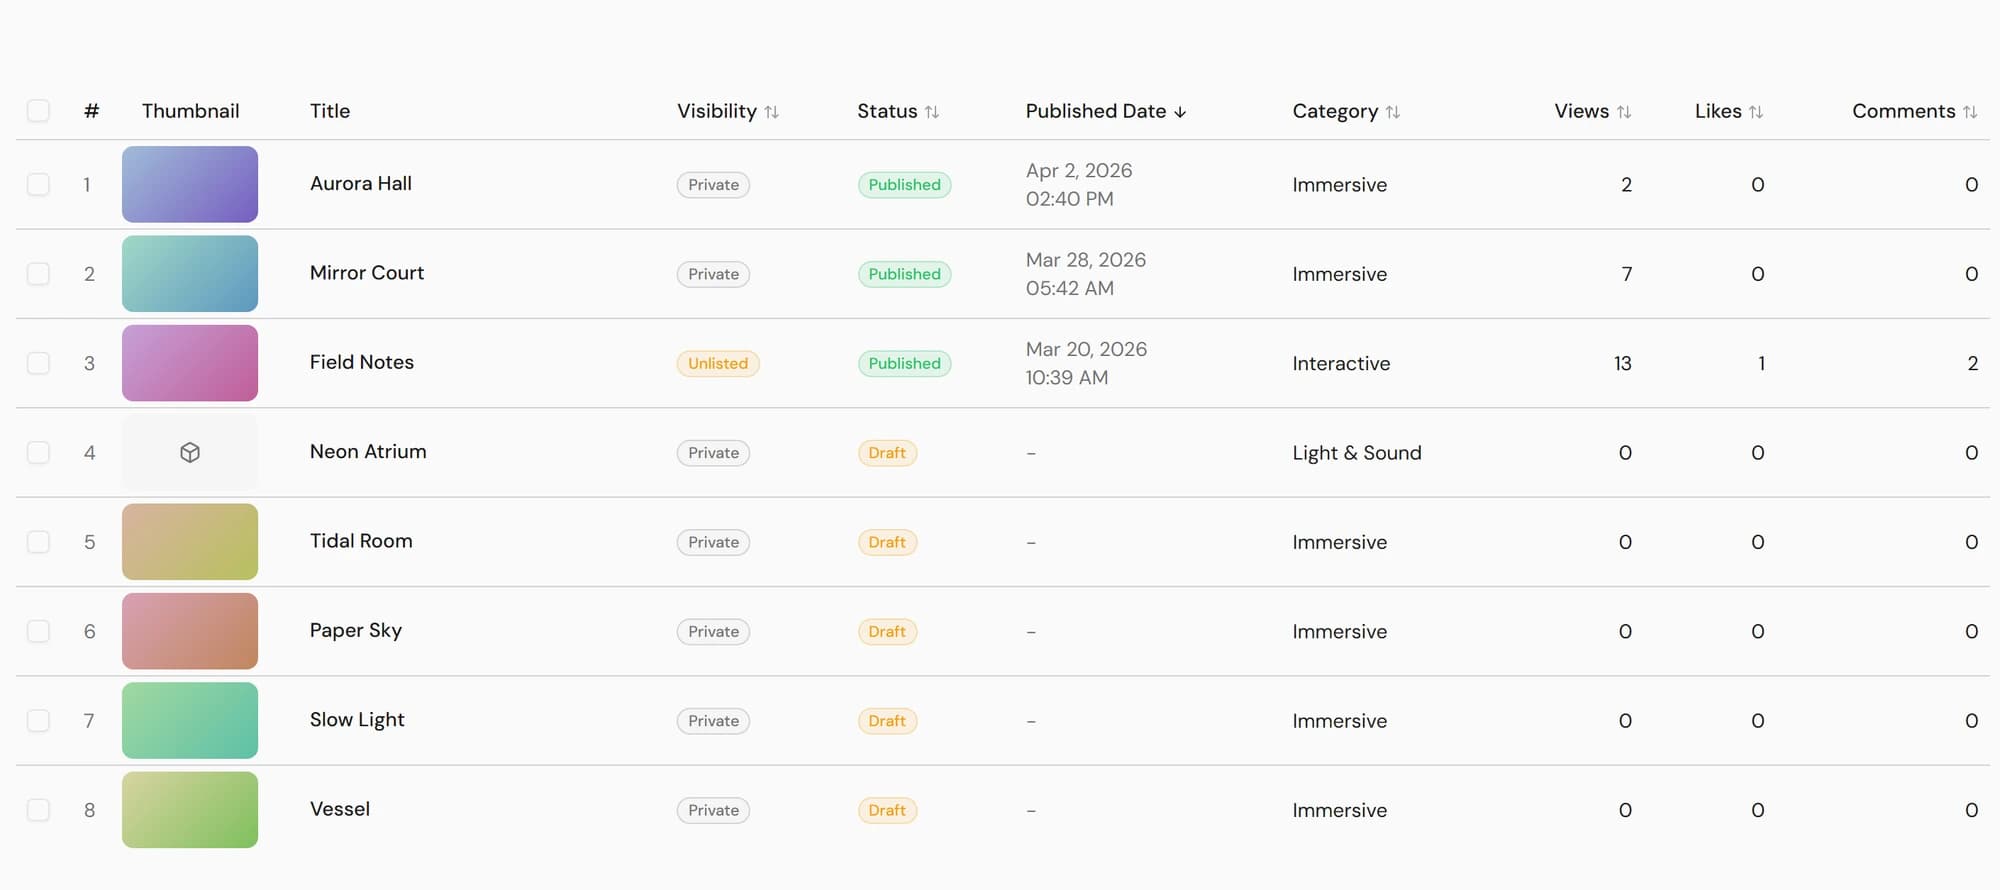This screenshot has height=890, width=2000.
Task: Open the Field Notes thumbnail
Action: 190,363
